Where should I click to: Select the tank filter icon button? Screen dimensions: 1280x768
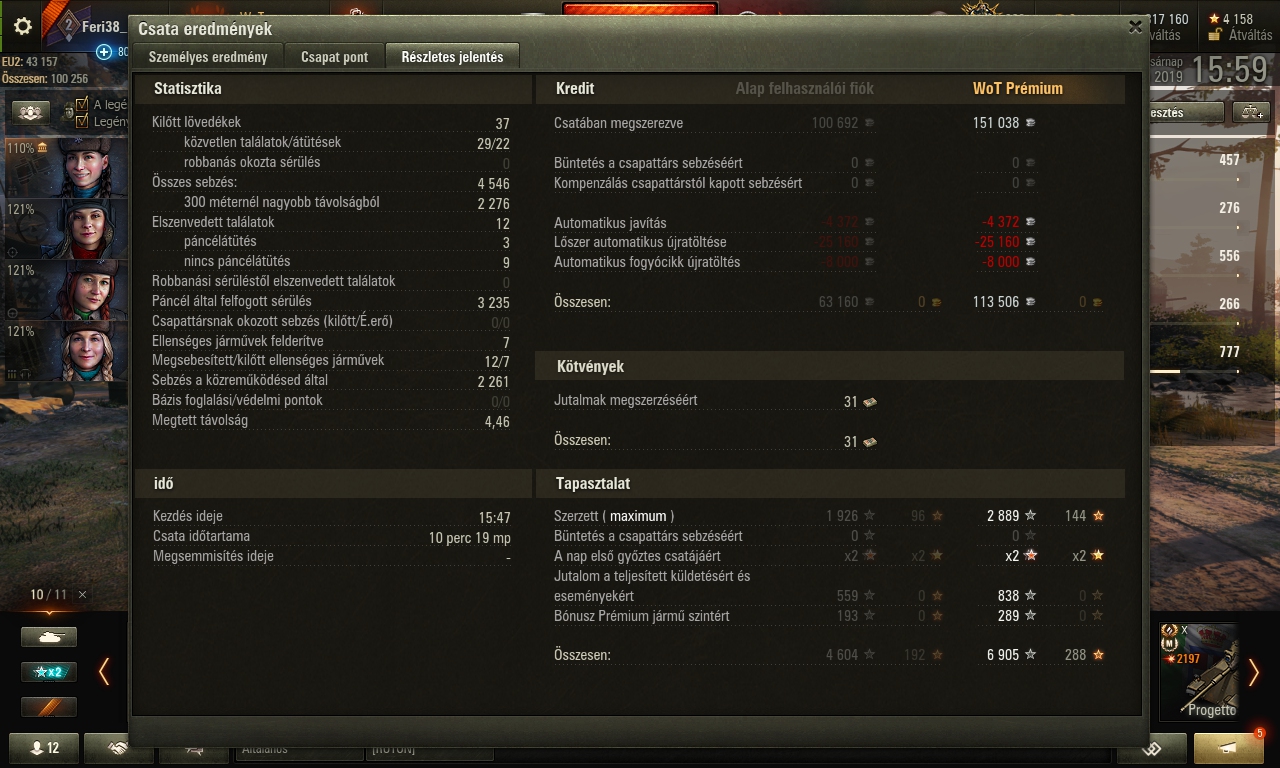pos(49,636)
